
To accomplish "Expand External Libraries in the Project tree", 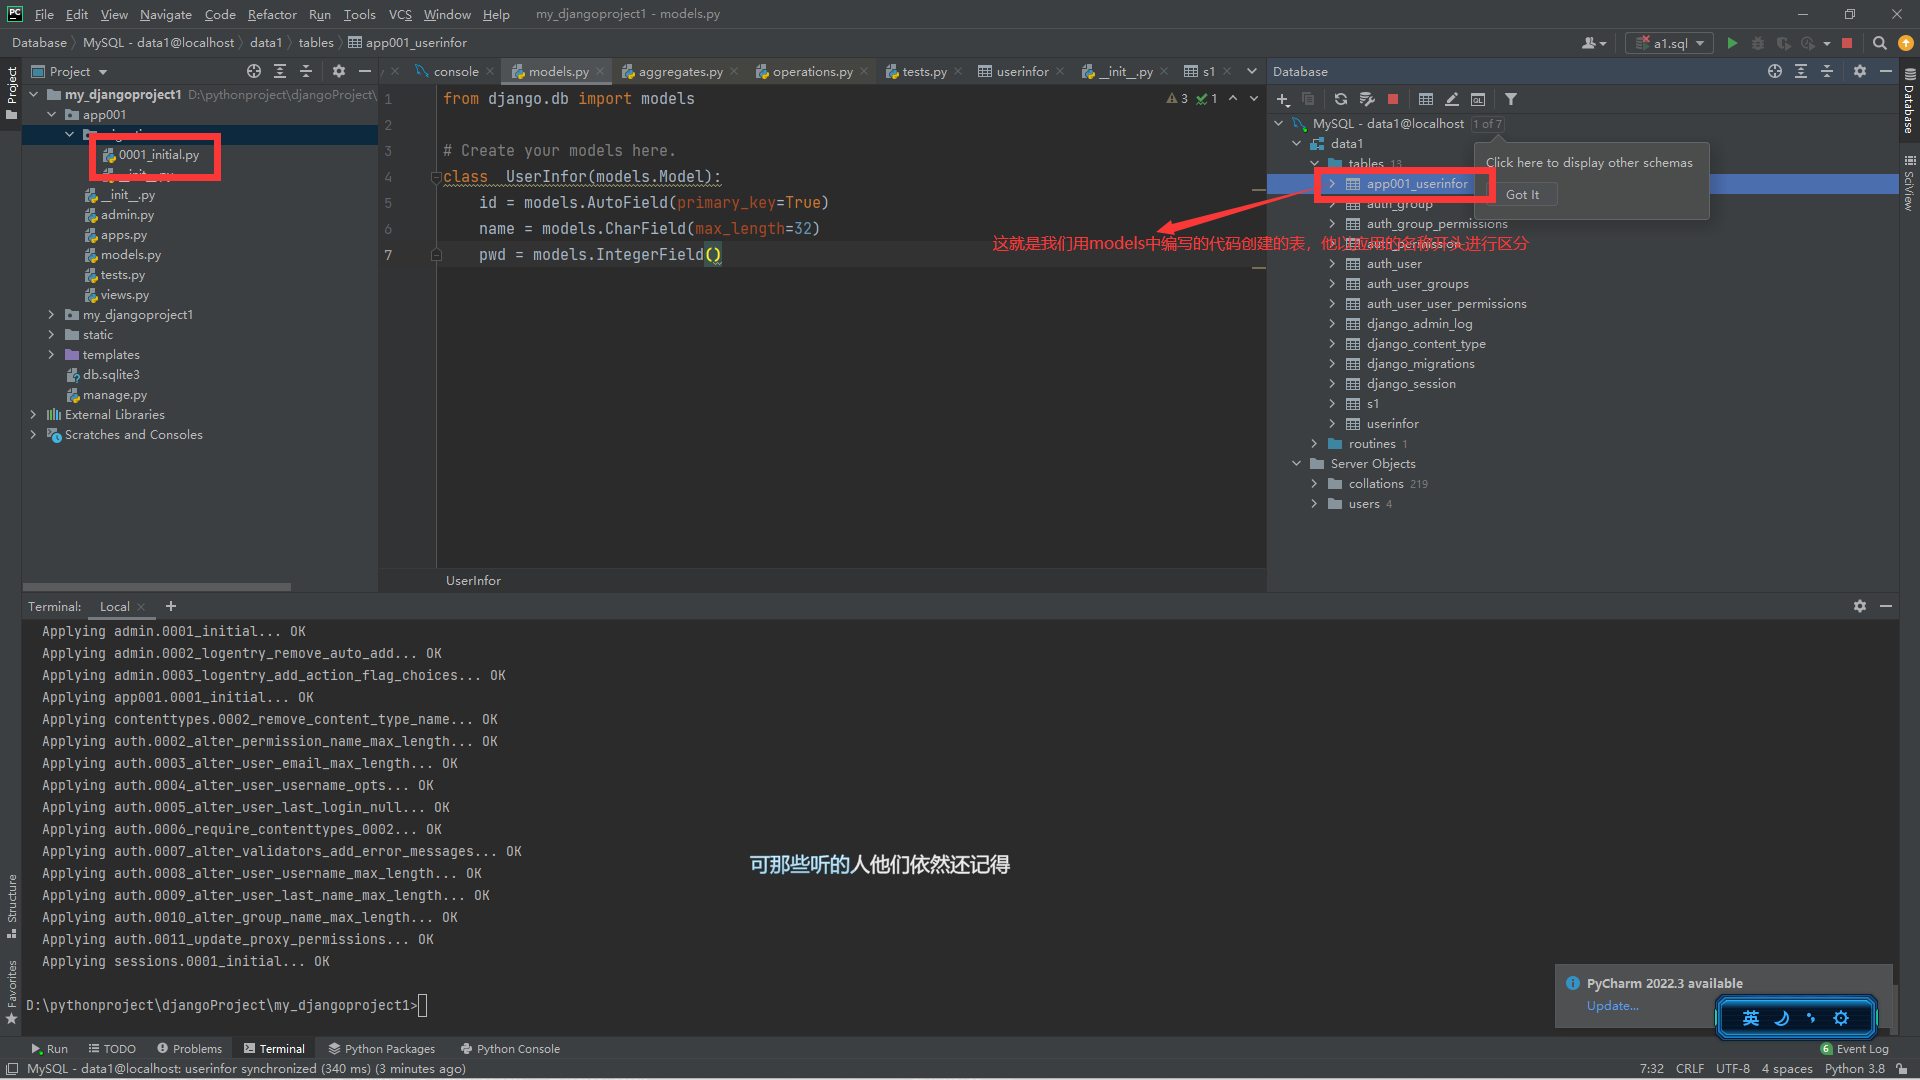I will (33, 415).
